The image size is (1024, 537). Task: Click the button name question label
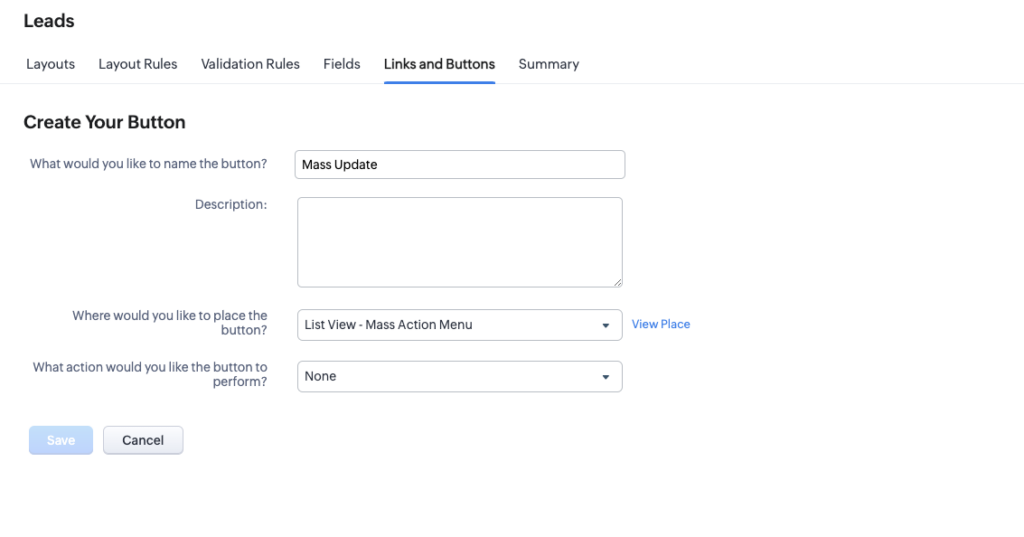(148, 164)
